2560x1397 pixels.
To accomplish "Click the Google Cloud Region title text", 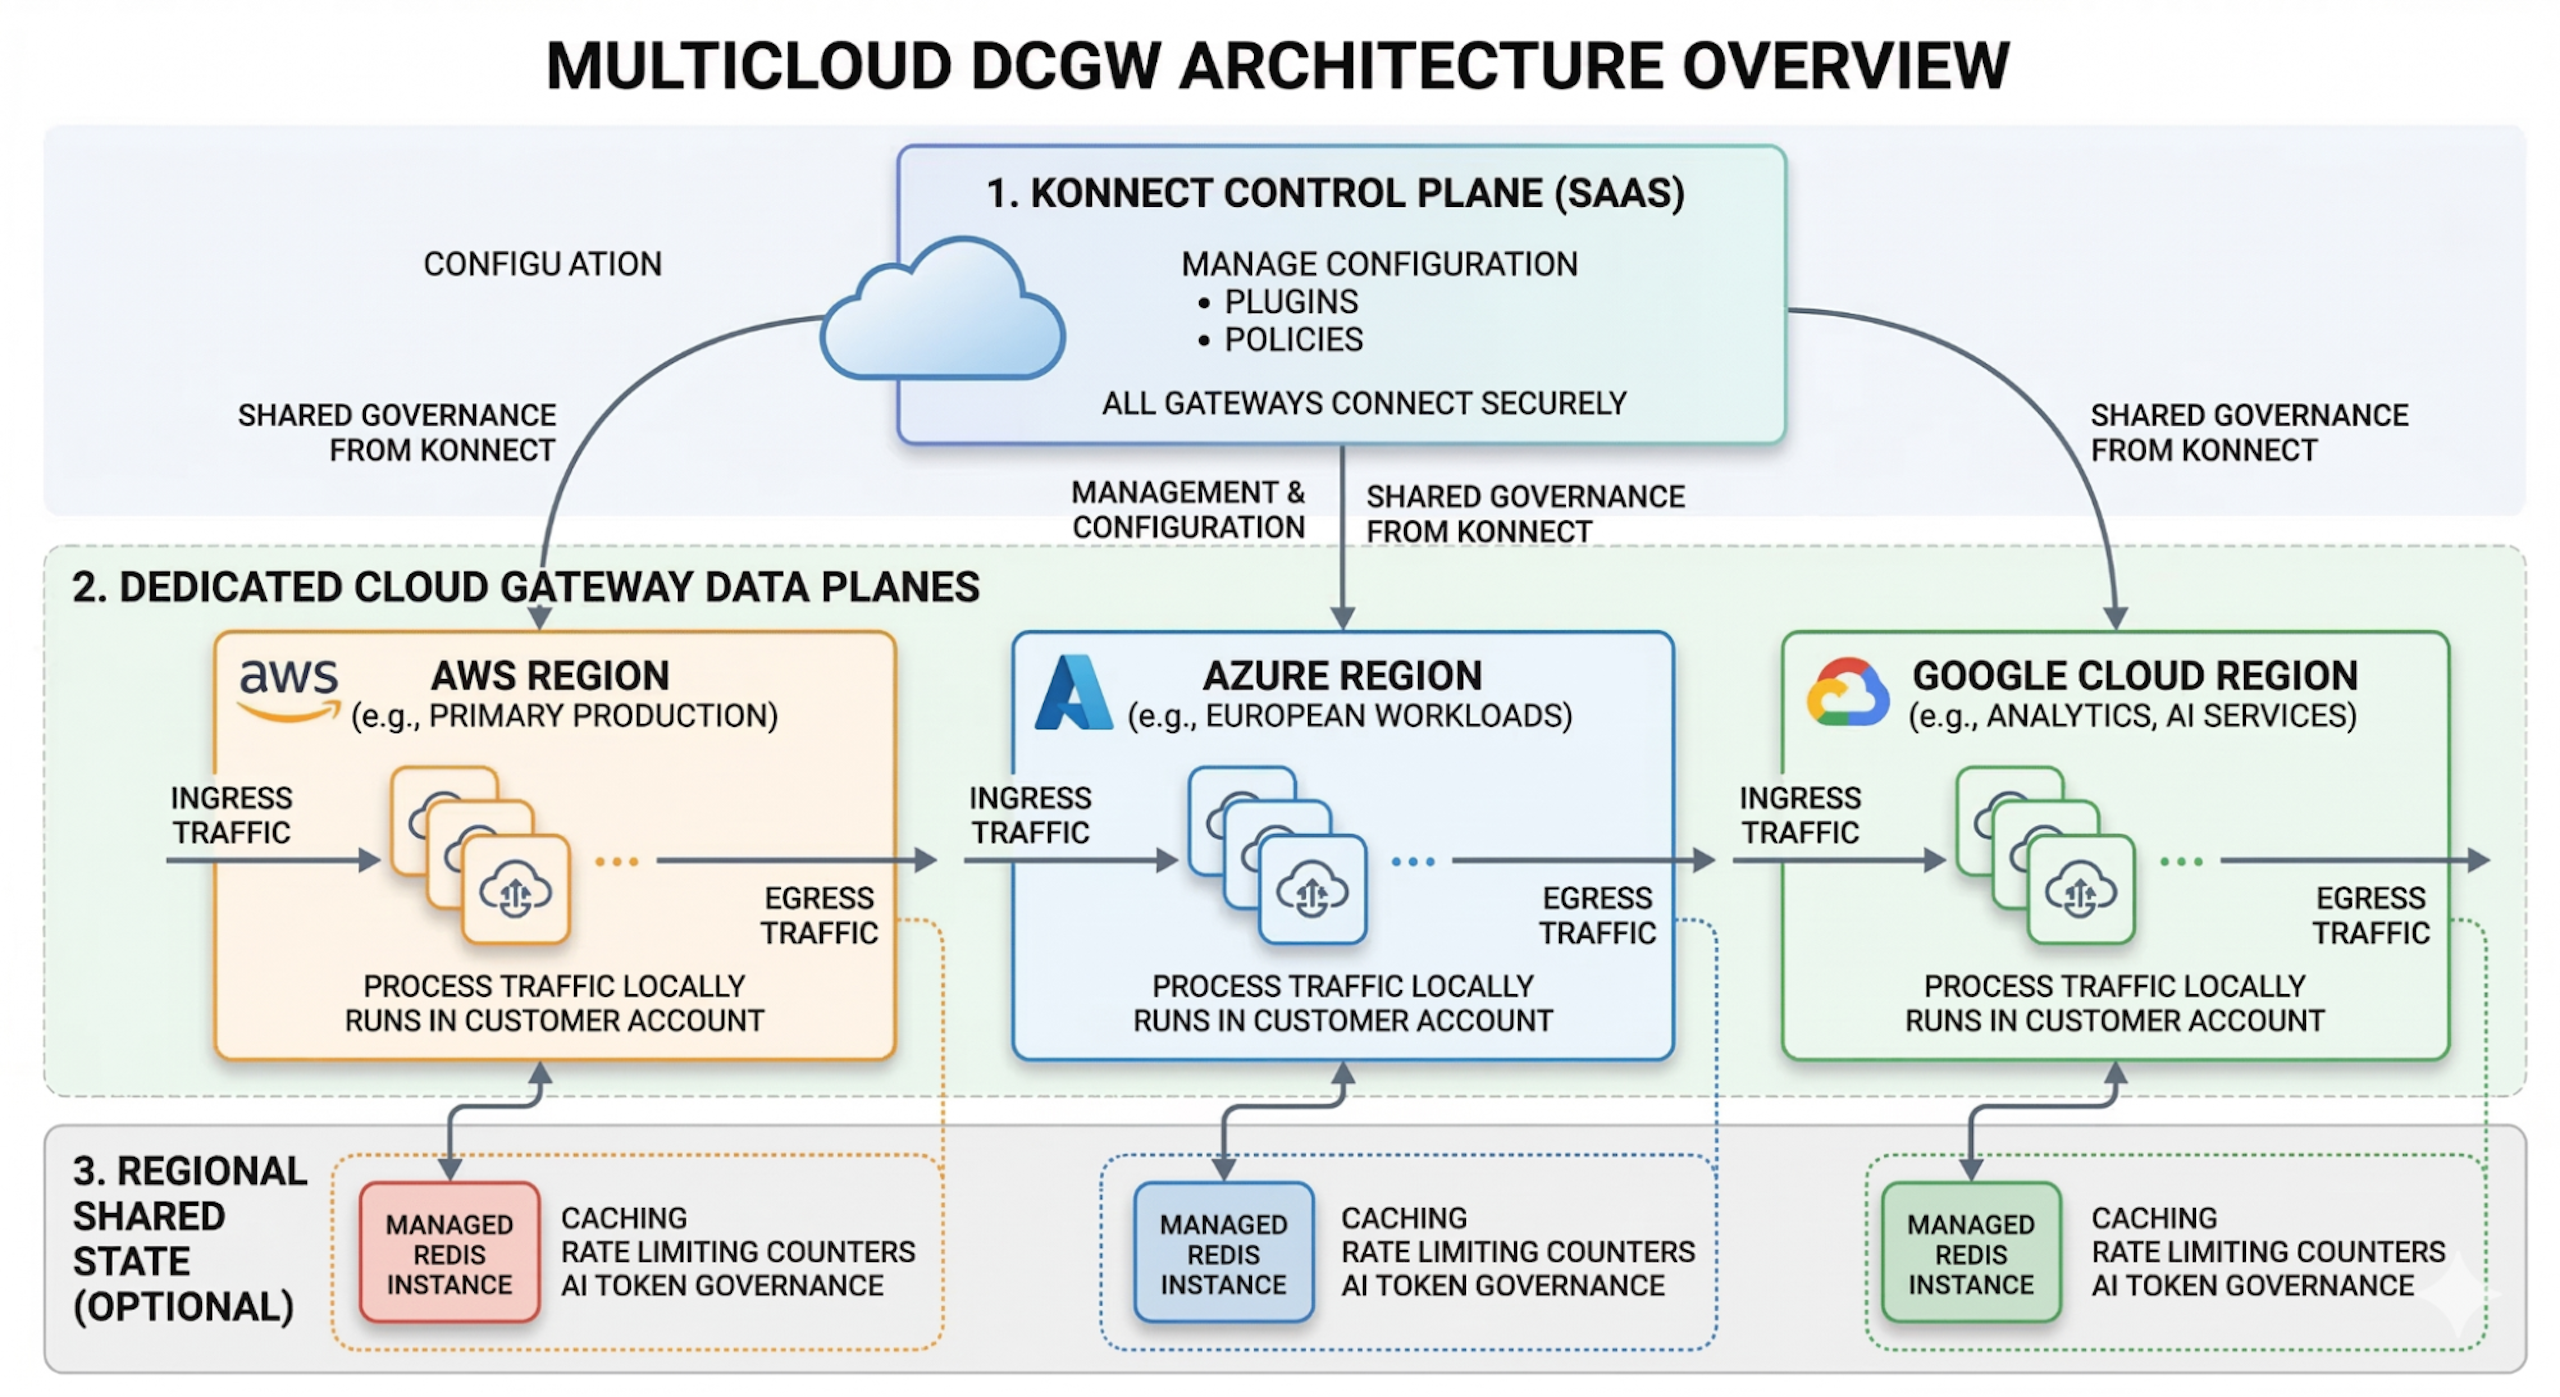I will [x=2134, y=676].
